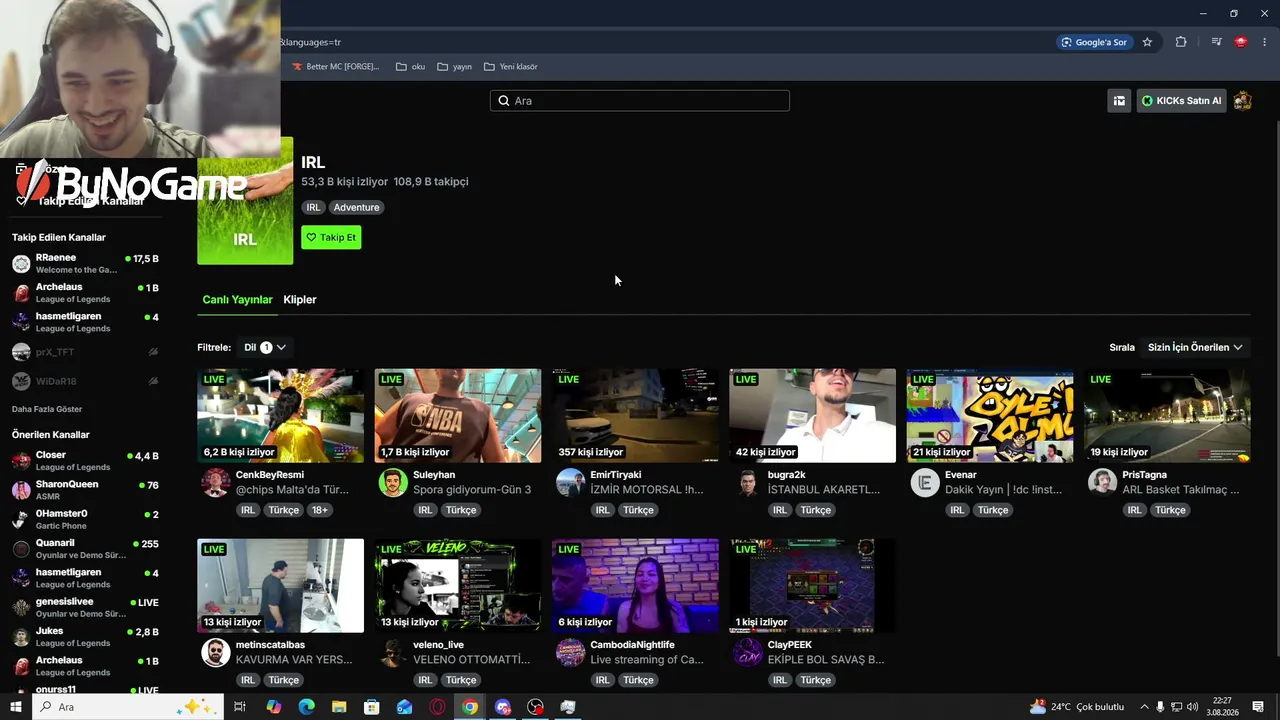Open the IRL category cover image

pos(245,201)
